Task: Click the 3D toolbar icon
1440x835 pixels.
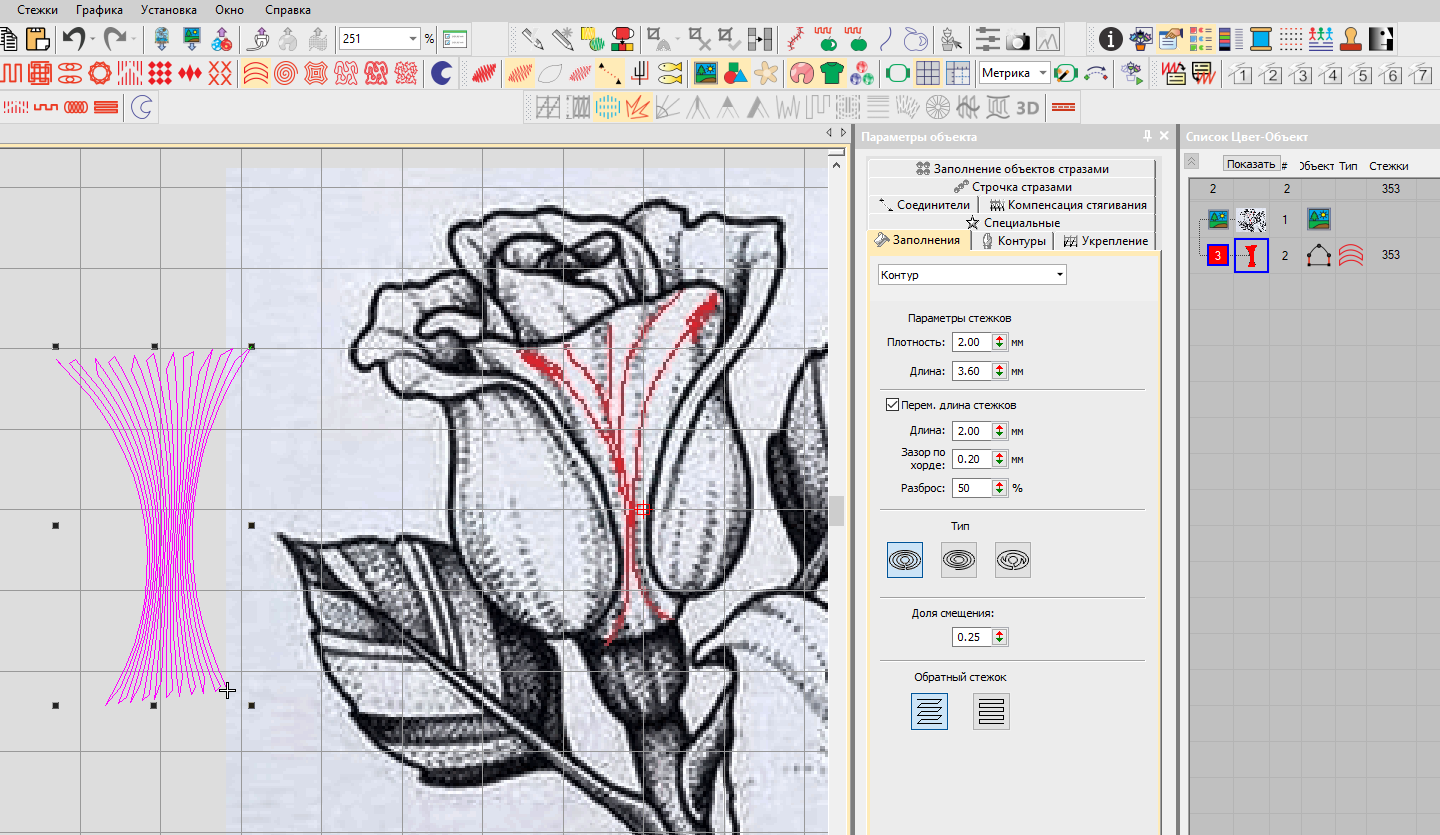Action: (x=1027, y=107)
